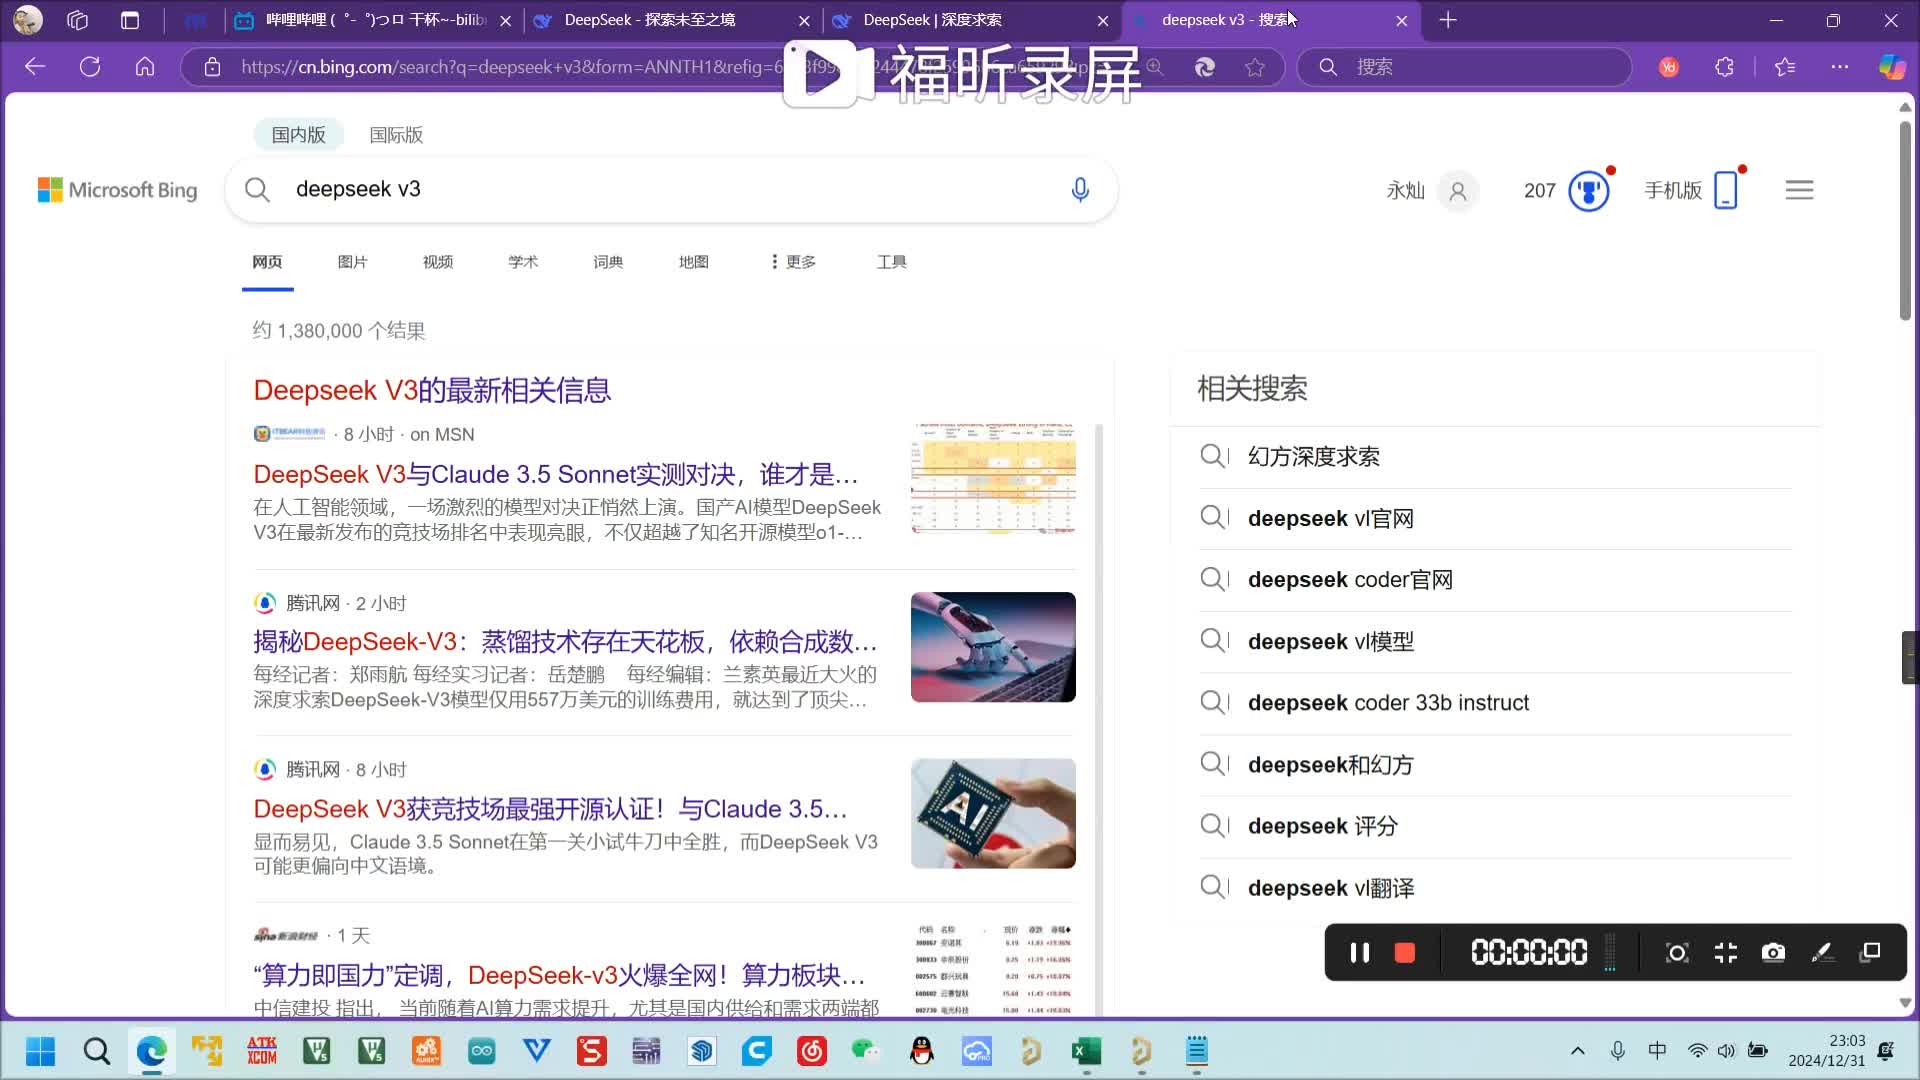The height and width of the screenshot is (1080, 1920).
Task: Open the 手机版 mobile version icon
Action: pyautogui.click(x=1726, y=190)
